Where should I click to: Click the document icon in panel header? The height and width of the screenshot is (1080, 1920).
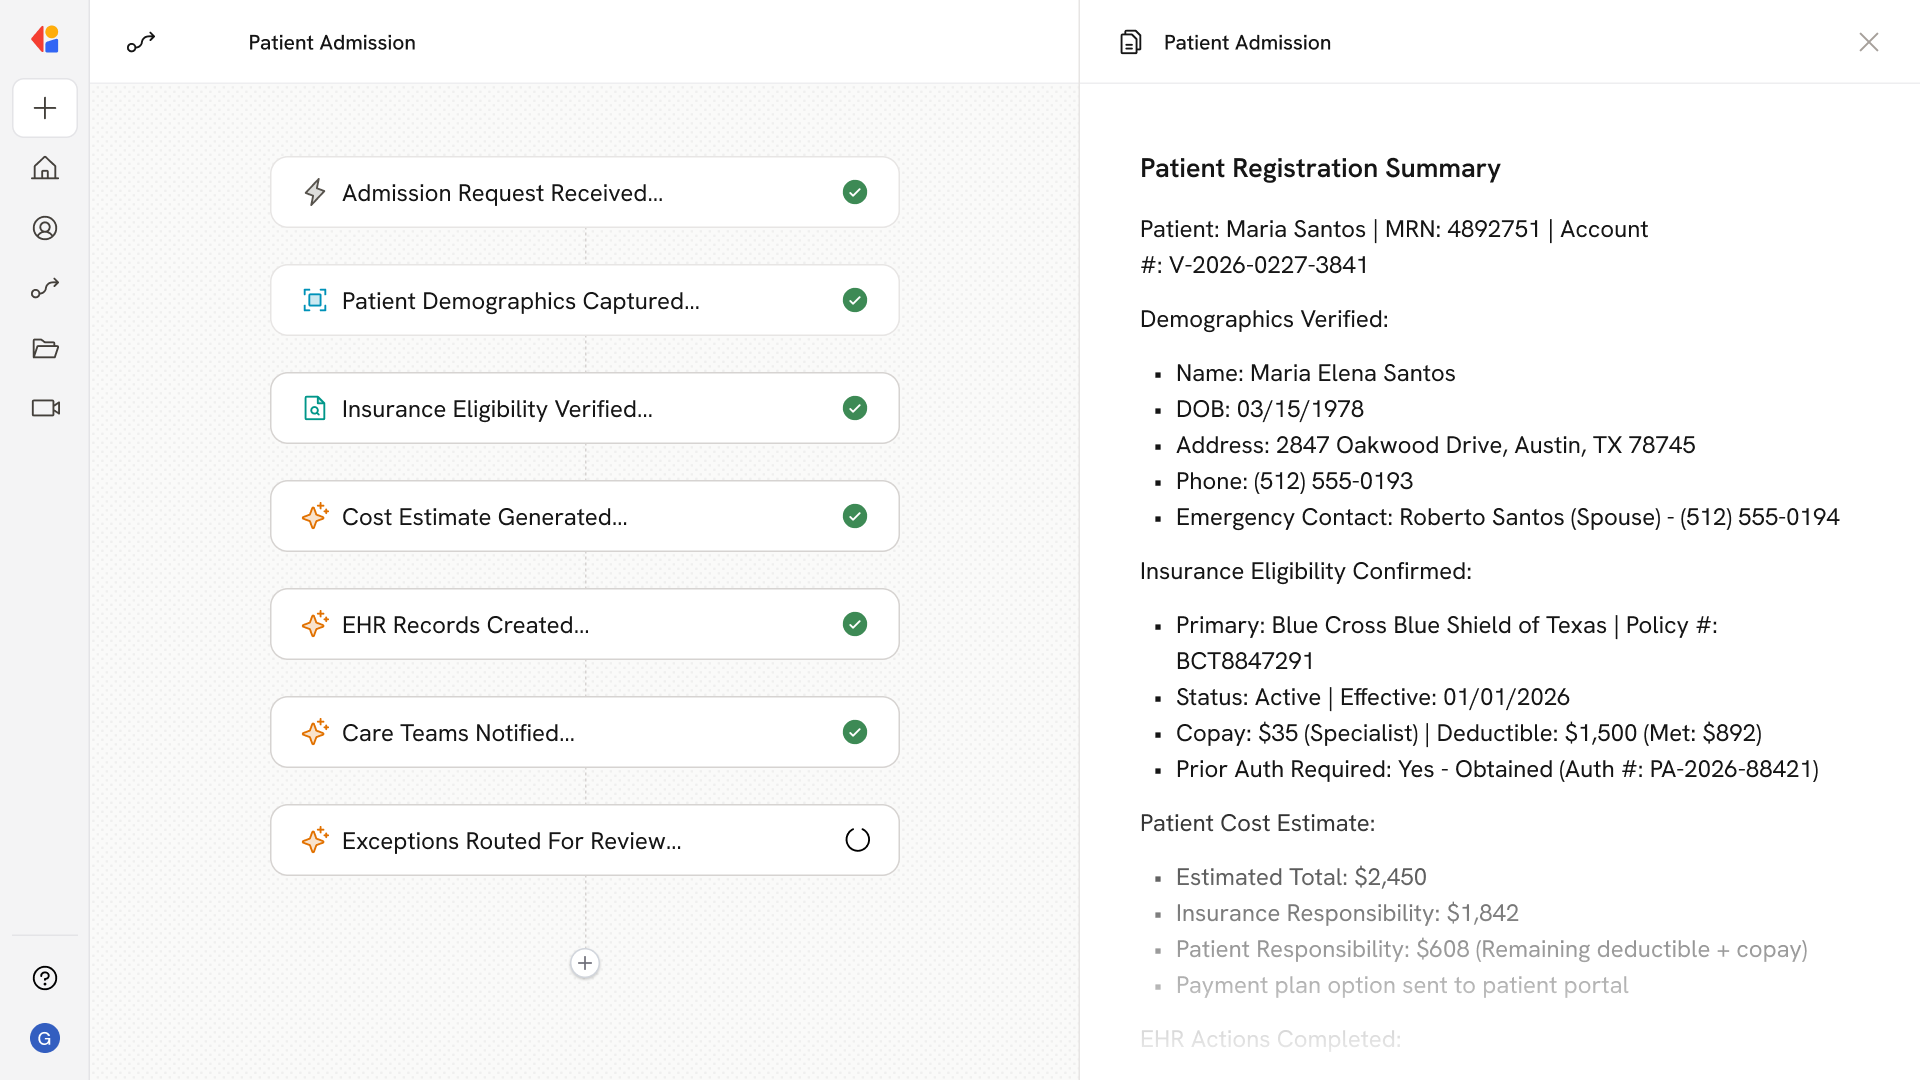(x=1131, y=42)
